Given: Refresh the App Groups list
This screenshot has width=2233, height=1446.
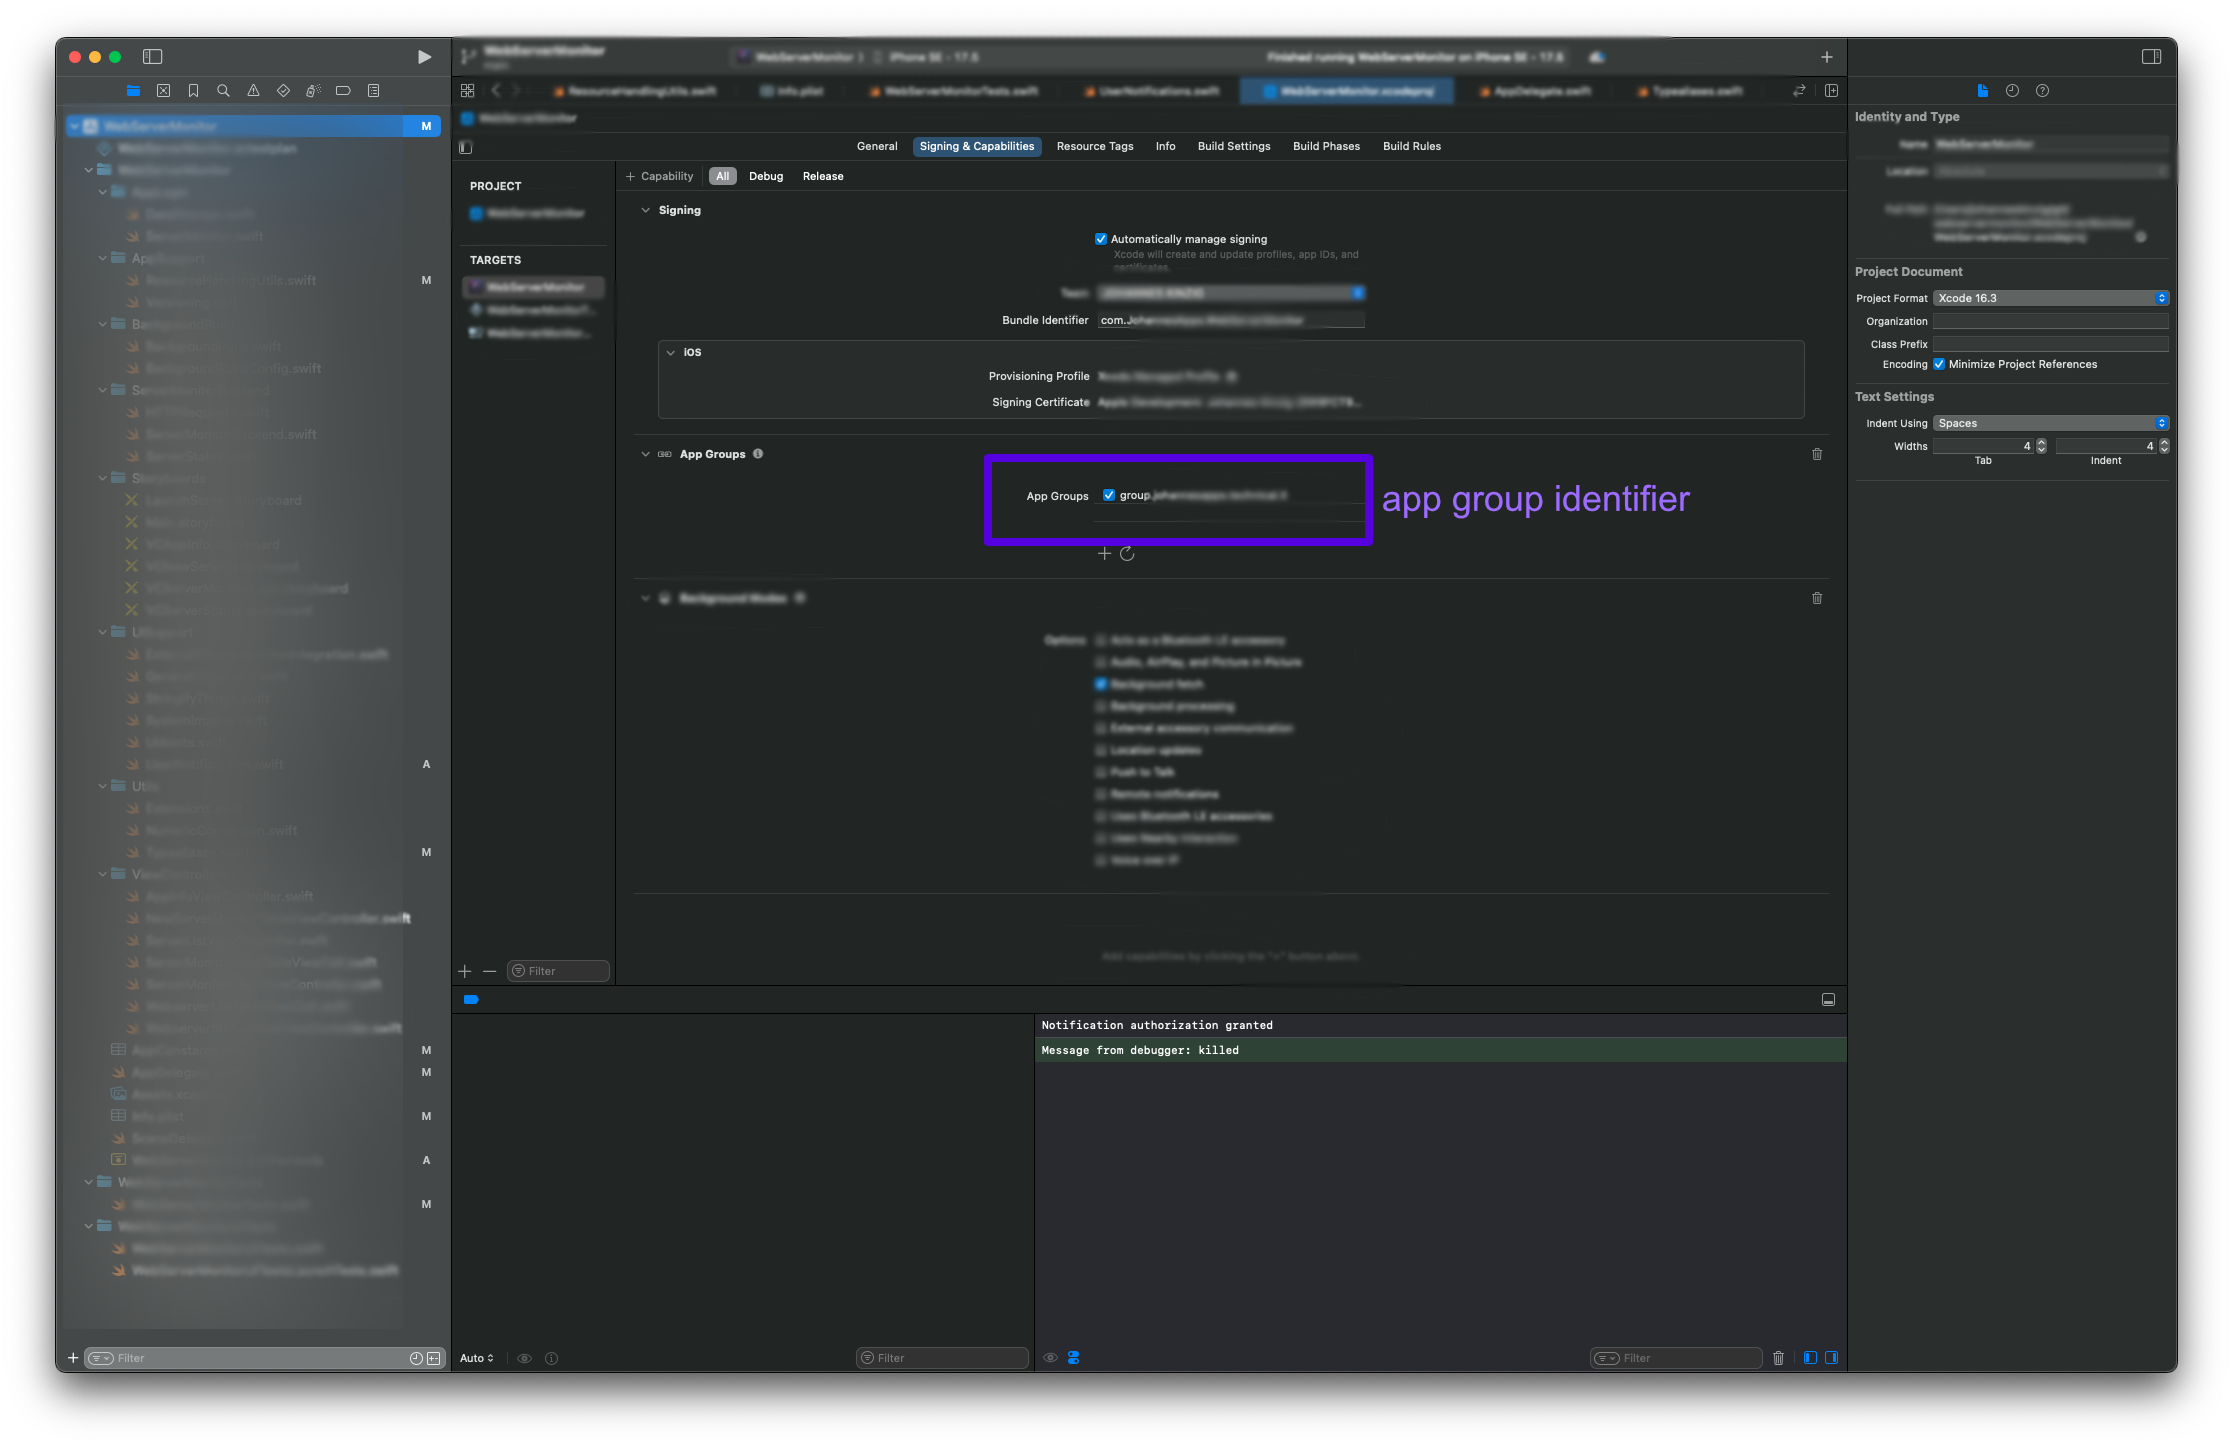Looking at the screenshot, I should coord(1127,554).
